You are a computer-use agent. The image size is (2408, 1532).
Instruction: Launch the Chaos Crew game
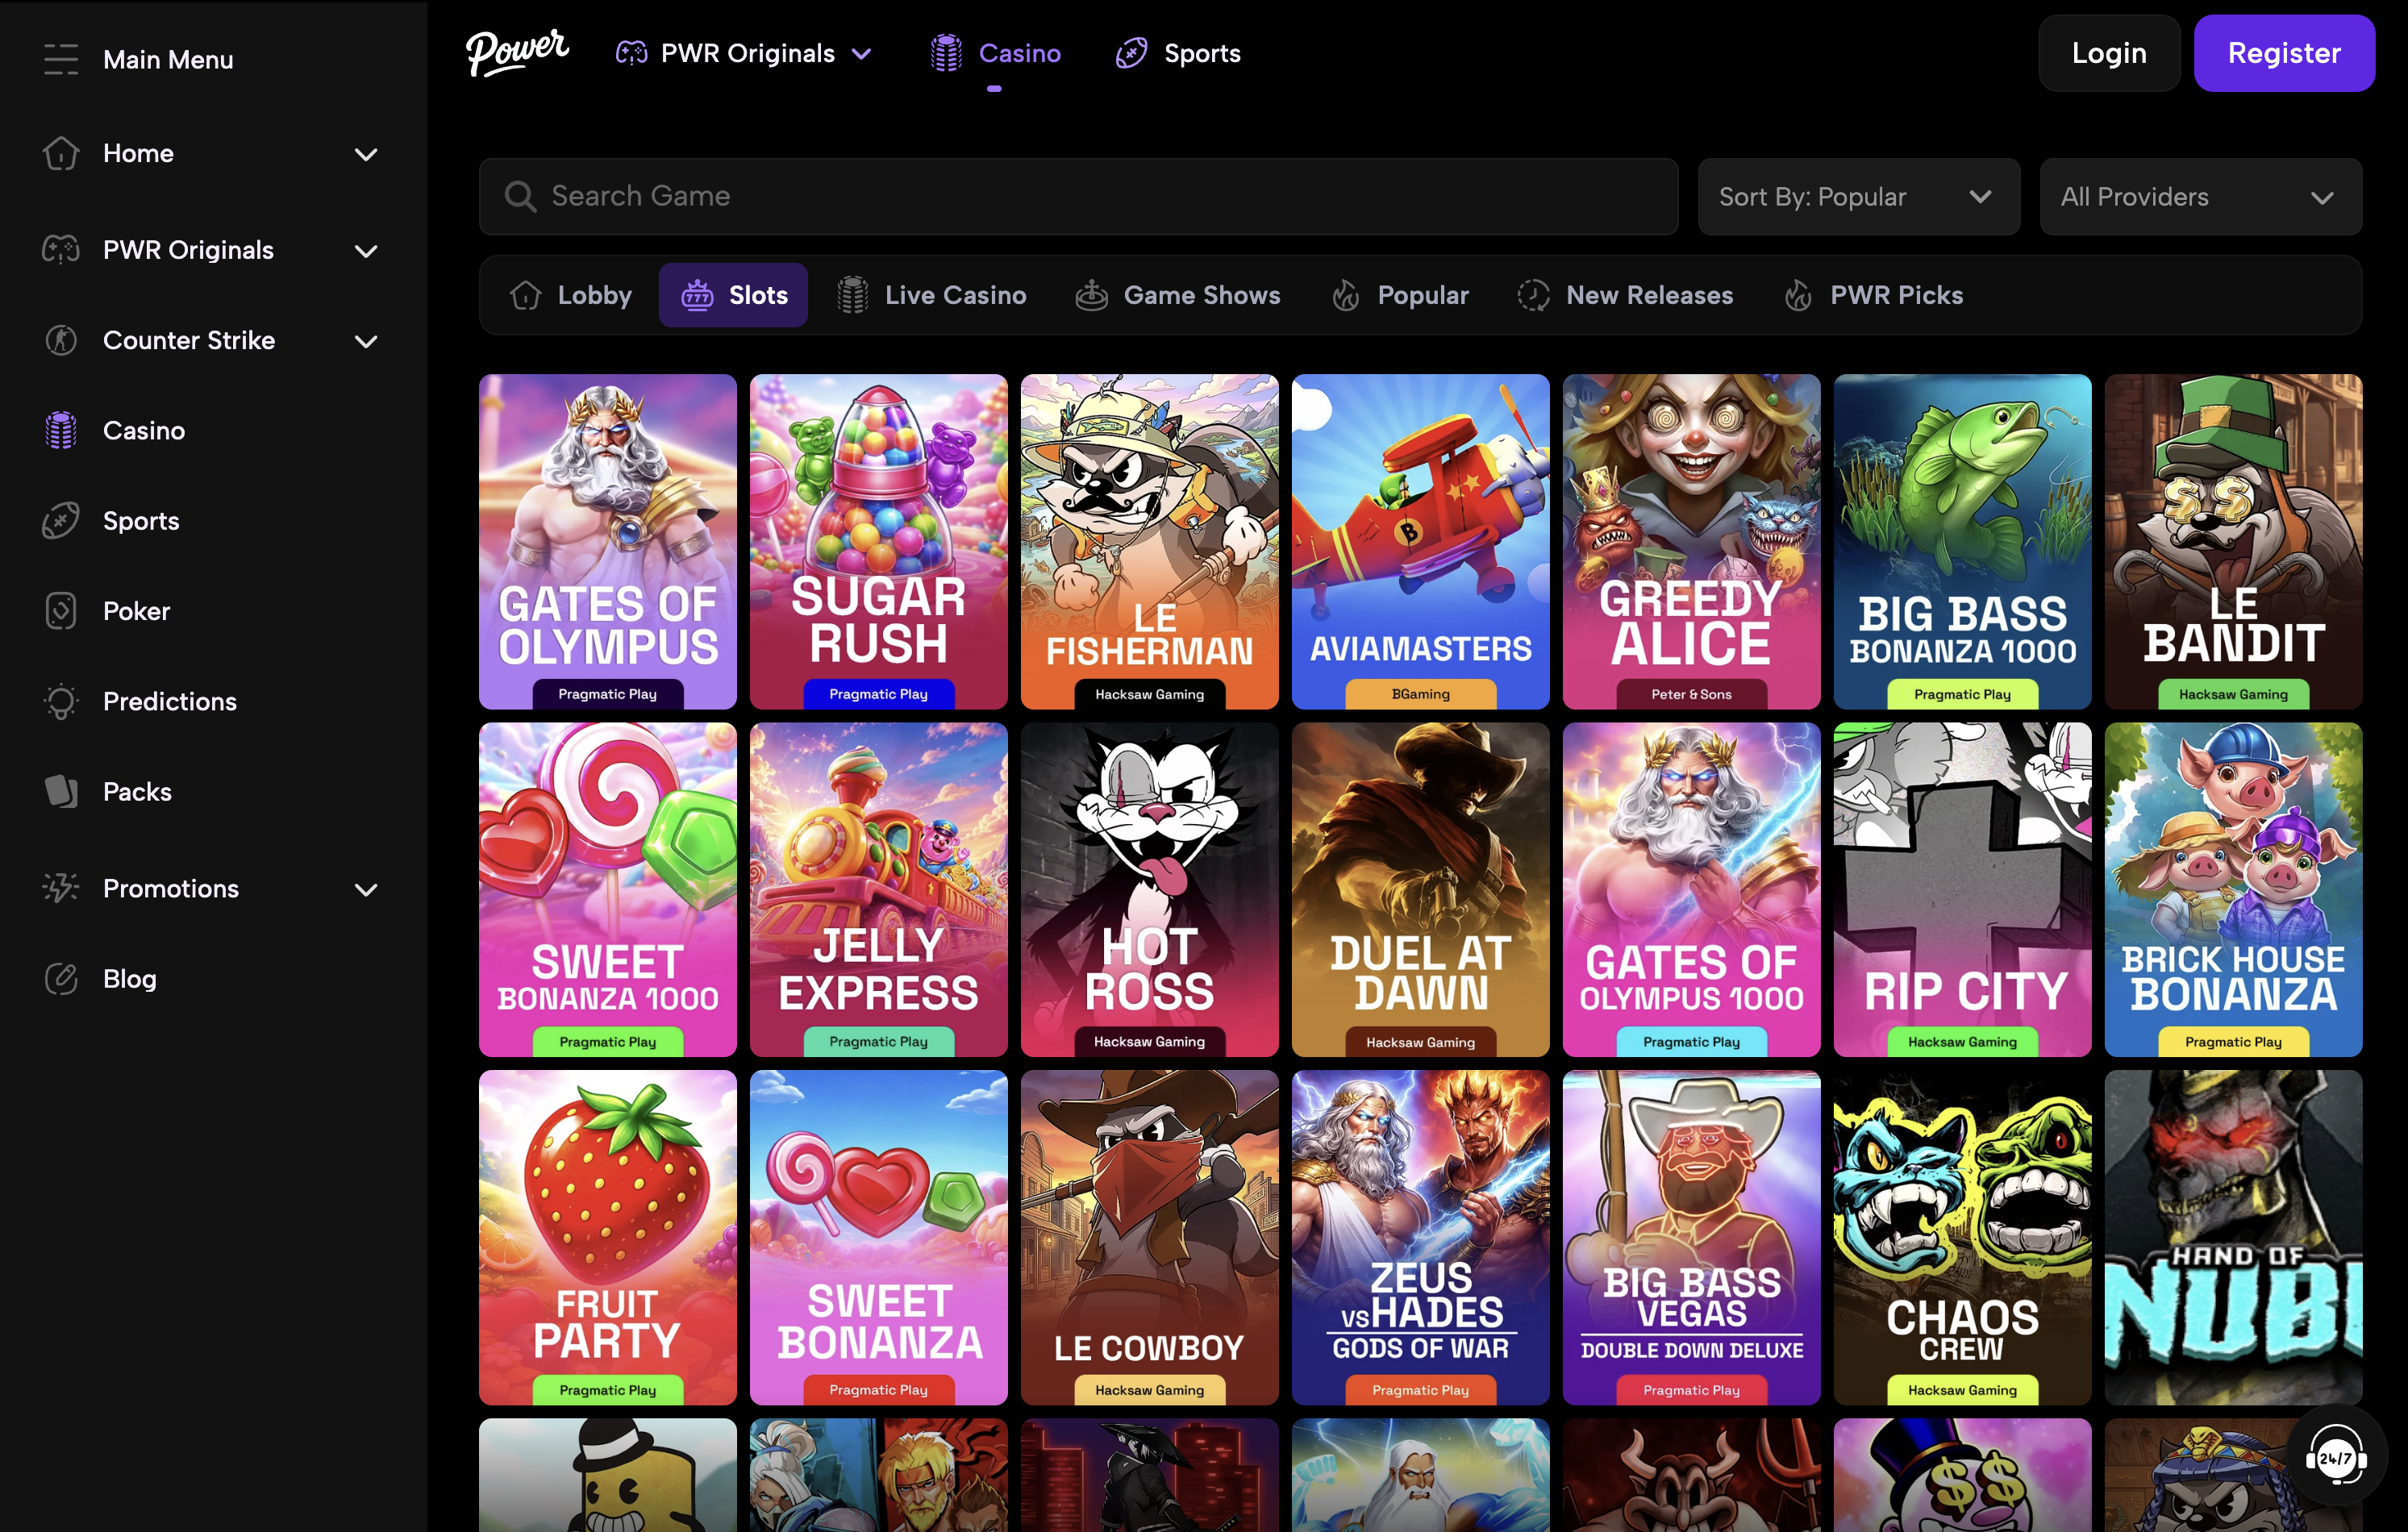tap(1962, 1237)
